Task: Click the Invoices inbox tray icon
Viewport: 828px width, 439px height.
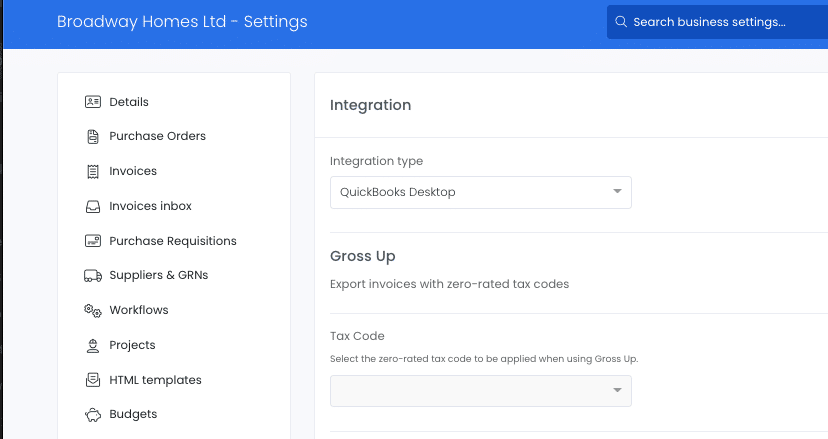Action: (93, 206)
